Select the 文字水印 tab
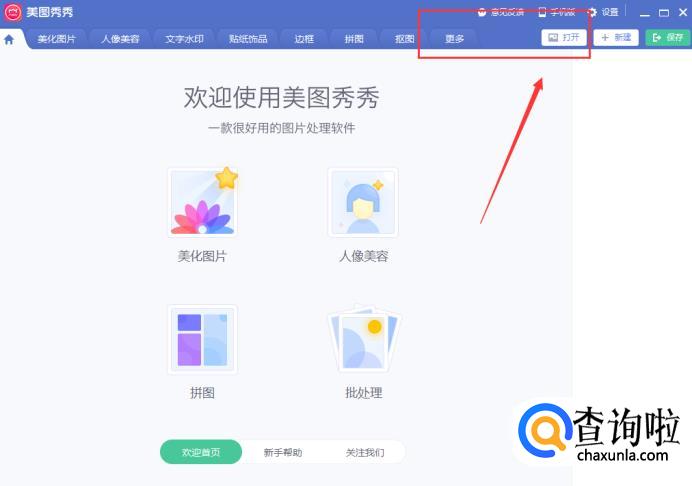 (x=184, y=39)
